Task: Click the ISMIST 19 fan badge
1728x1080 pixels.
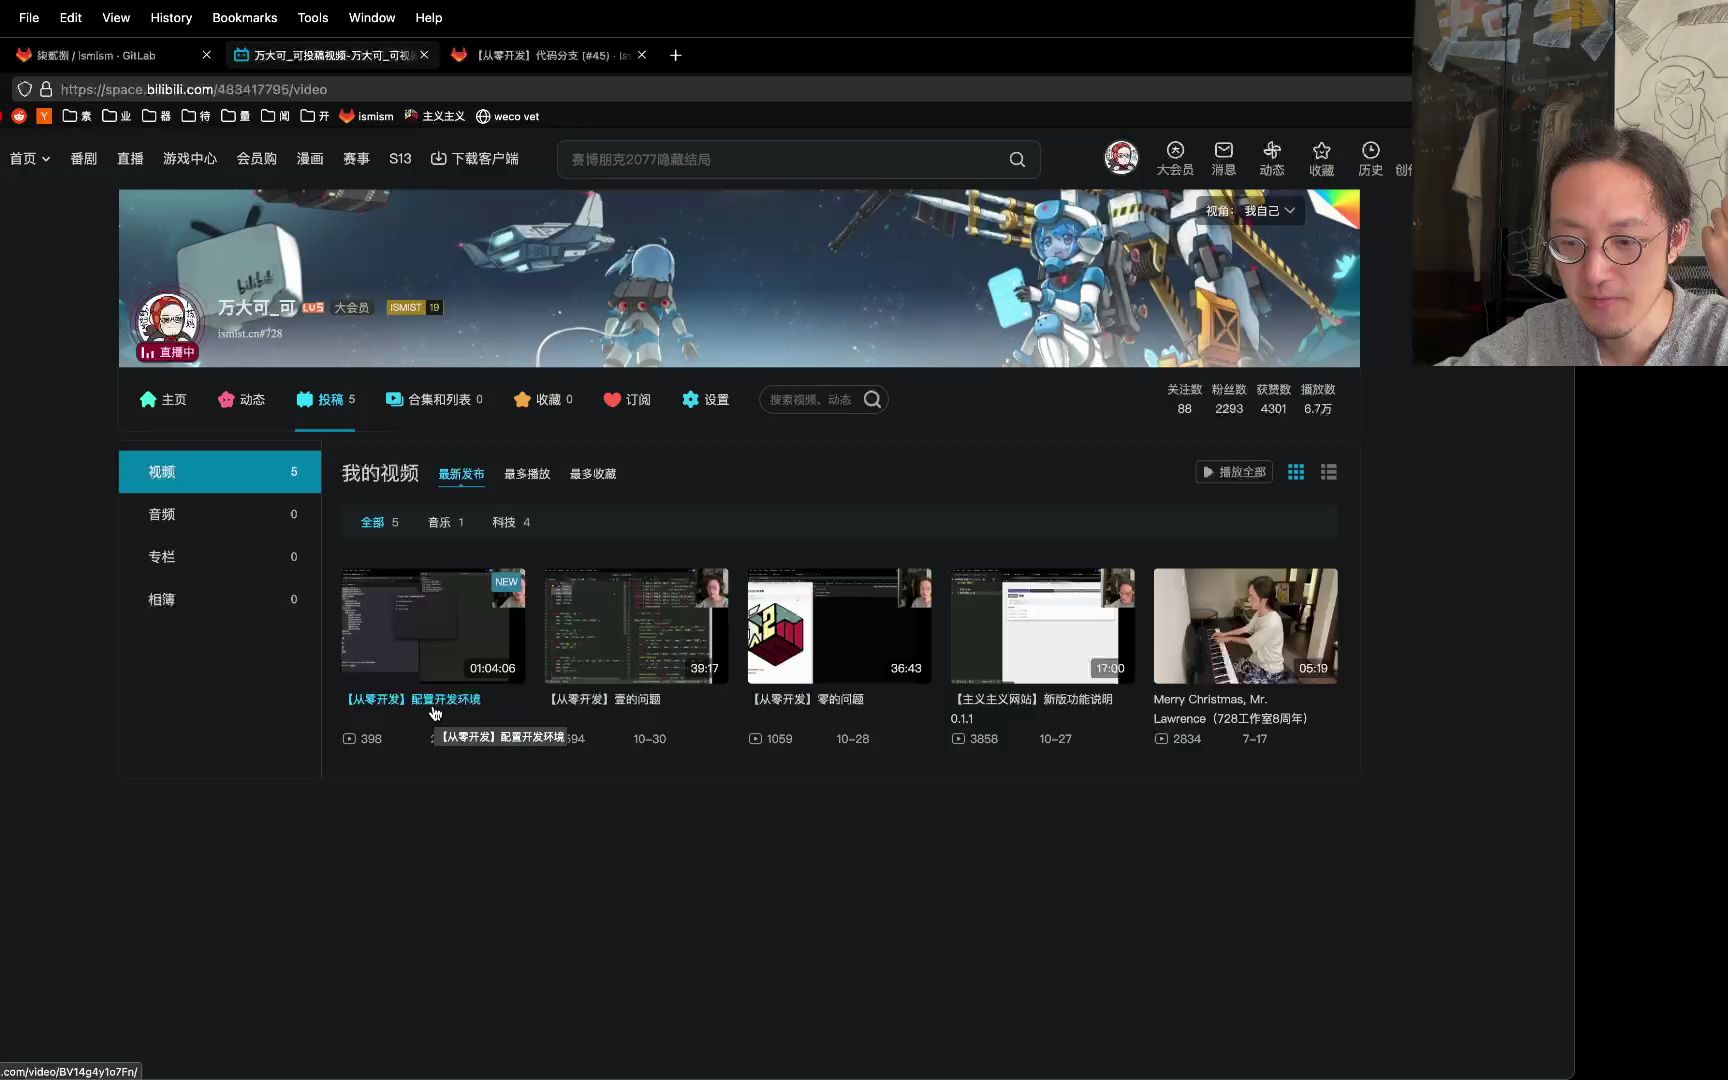Action: [414, 307]
